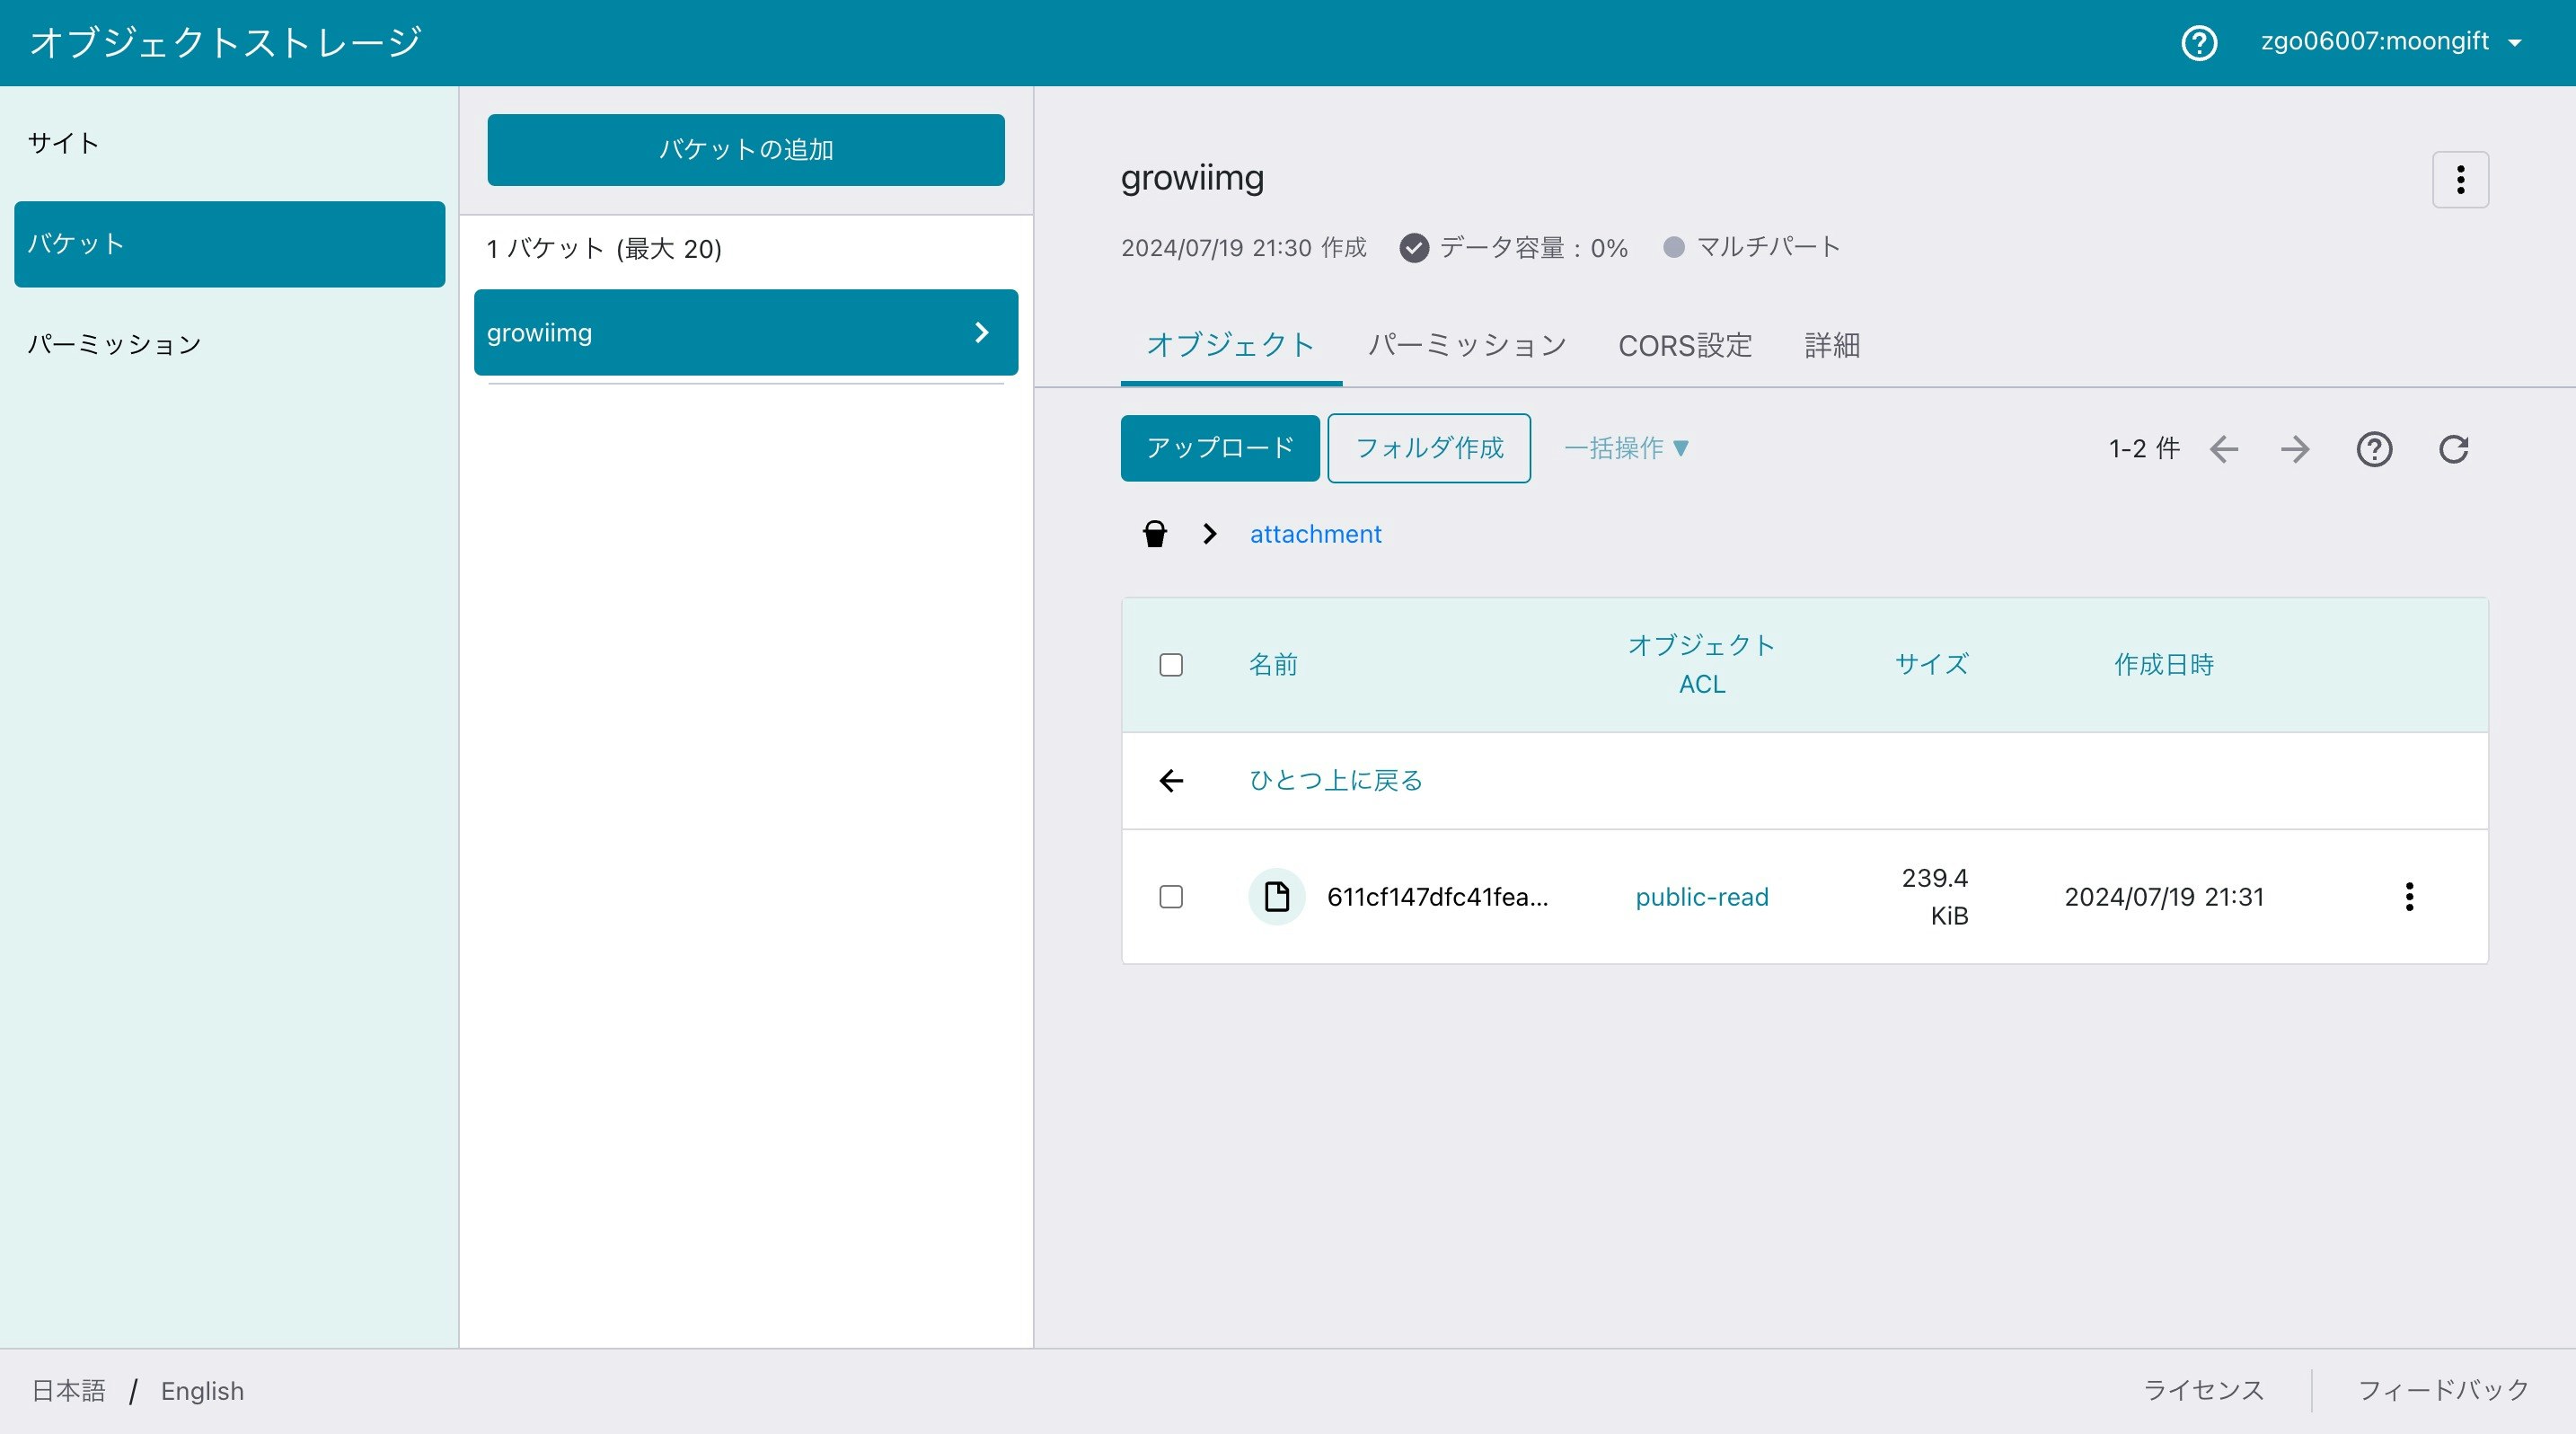
Task: Click the refresh object list icon
Action: pyautogui.click(x=2453, y=449)
